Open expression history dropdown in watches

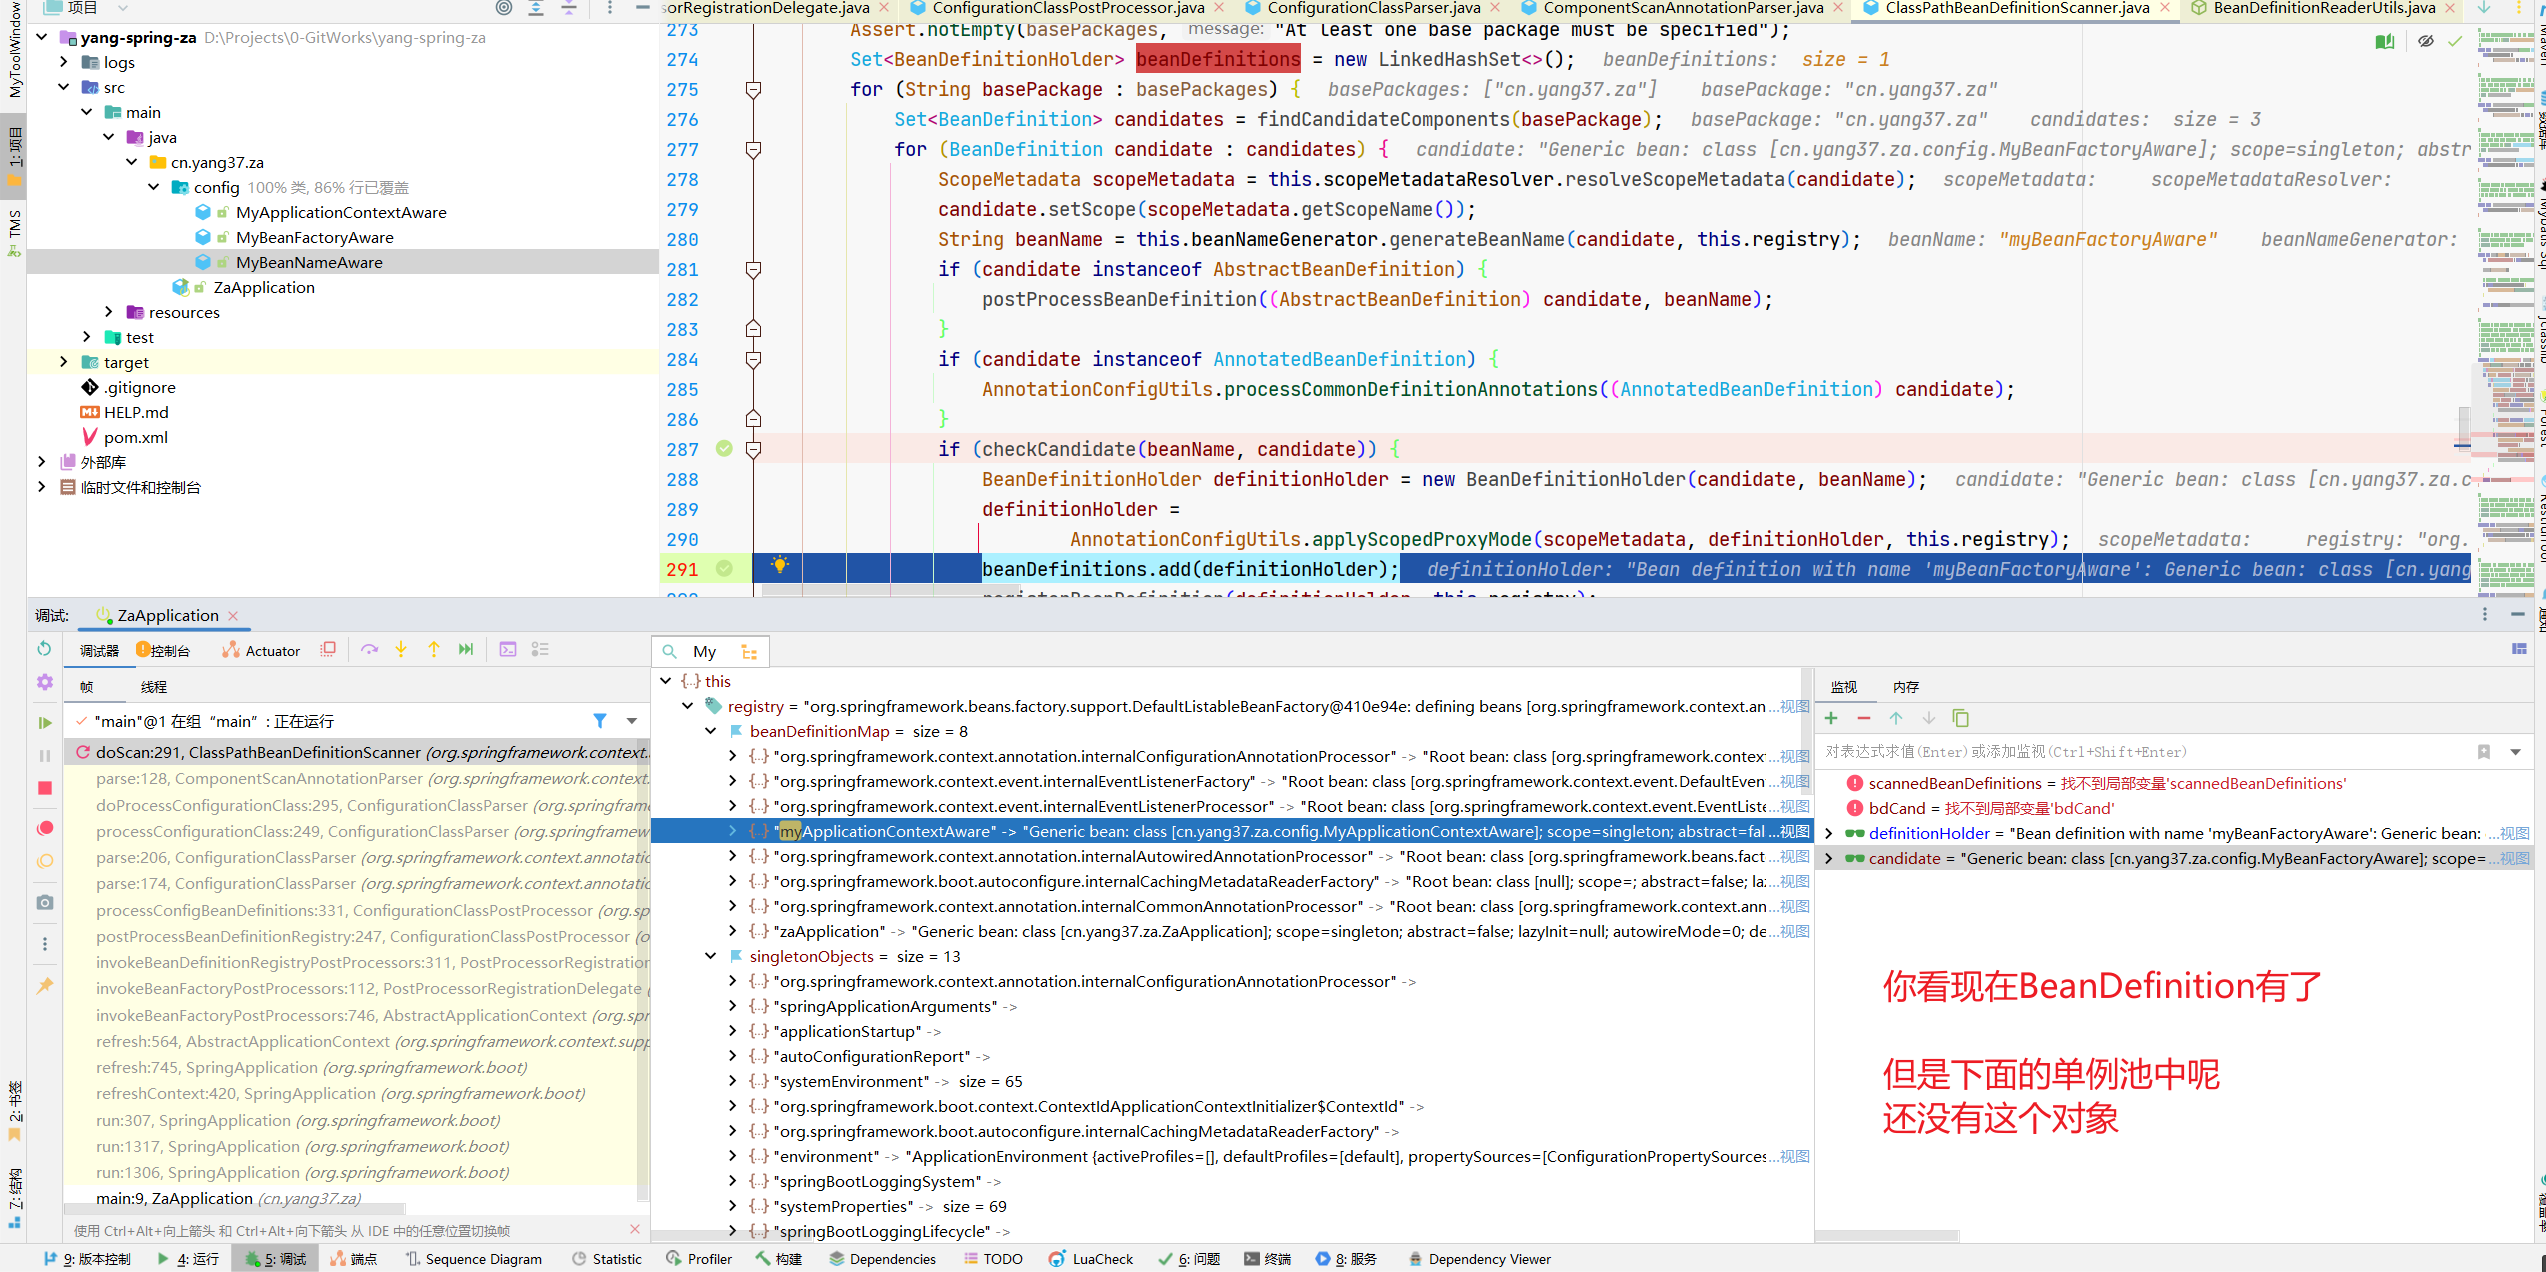(x=2516, y=752)
